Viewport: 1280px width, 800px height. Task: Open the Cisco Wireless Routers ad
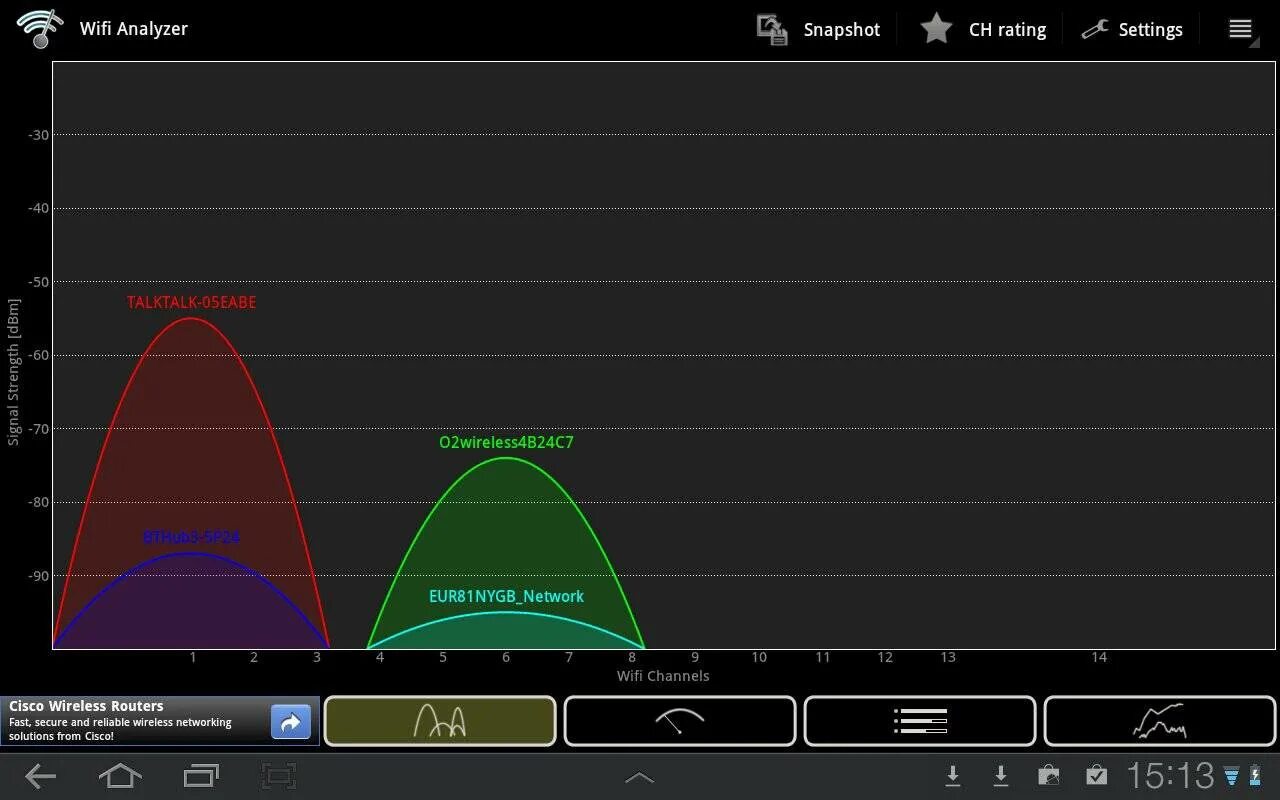[x=160, y=721]
